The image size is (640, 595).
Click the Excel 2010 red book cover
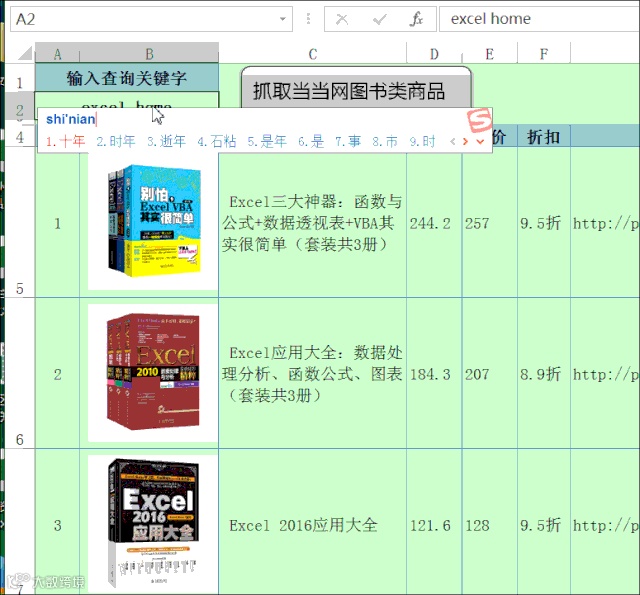[x=153, y=372]
